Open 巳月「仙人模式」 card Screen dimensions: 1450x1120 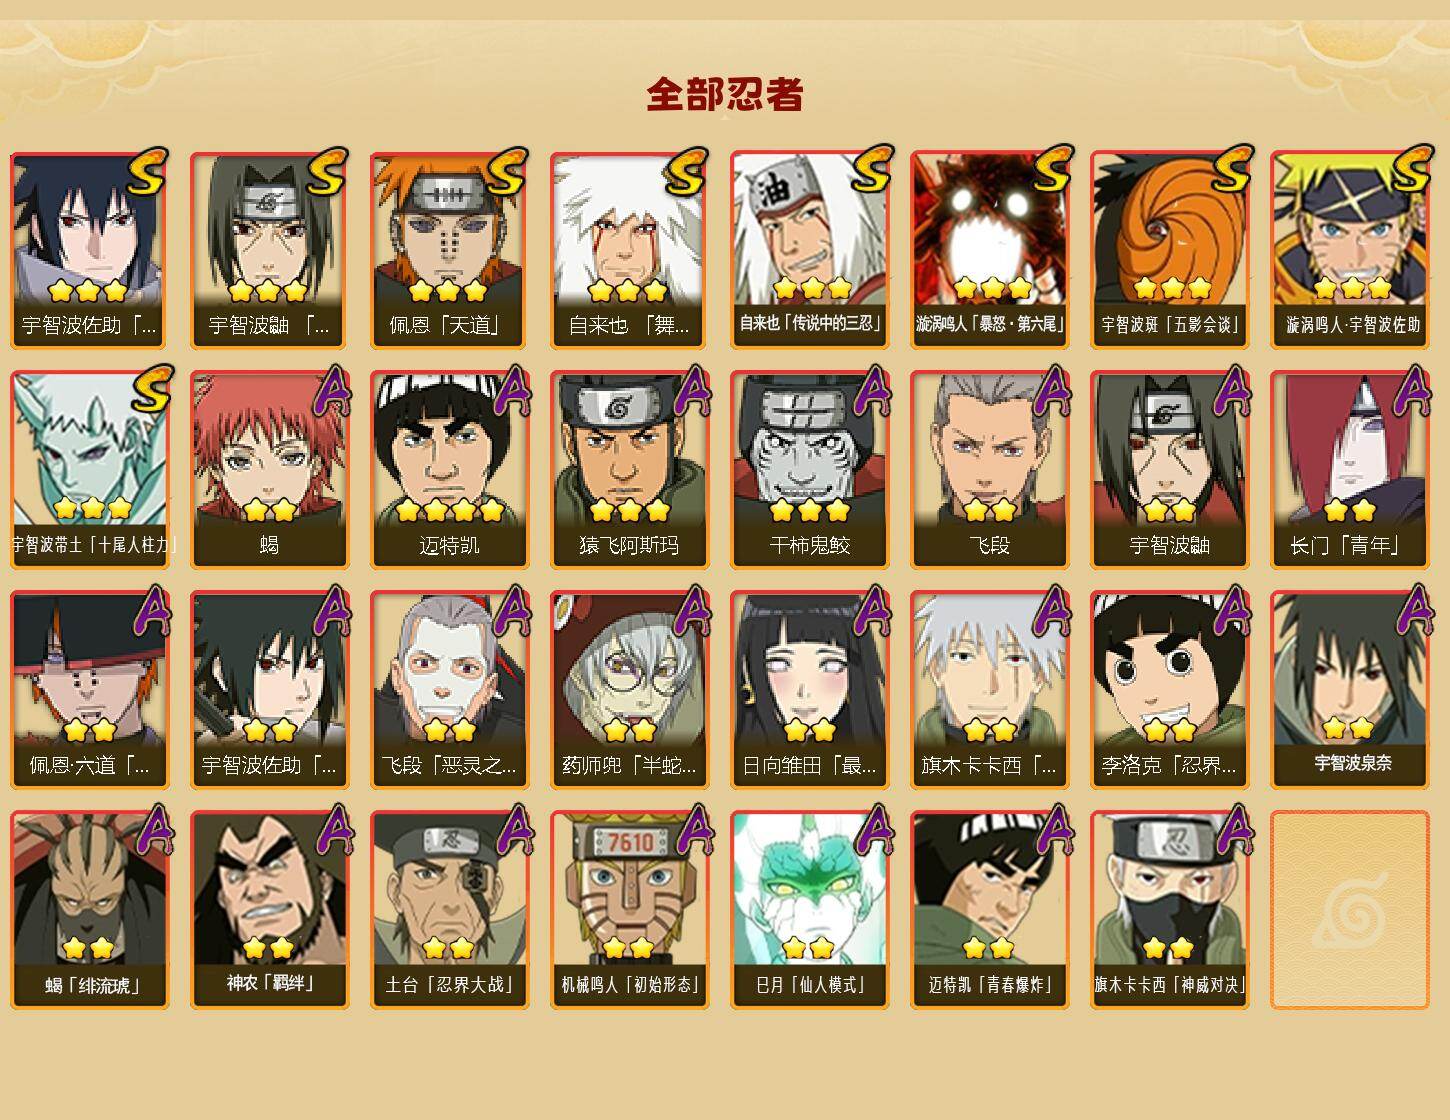coord(809,910)
